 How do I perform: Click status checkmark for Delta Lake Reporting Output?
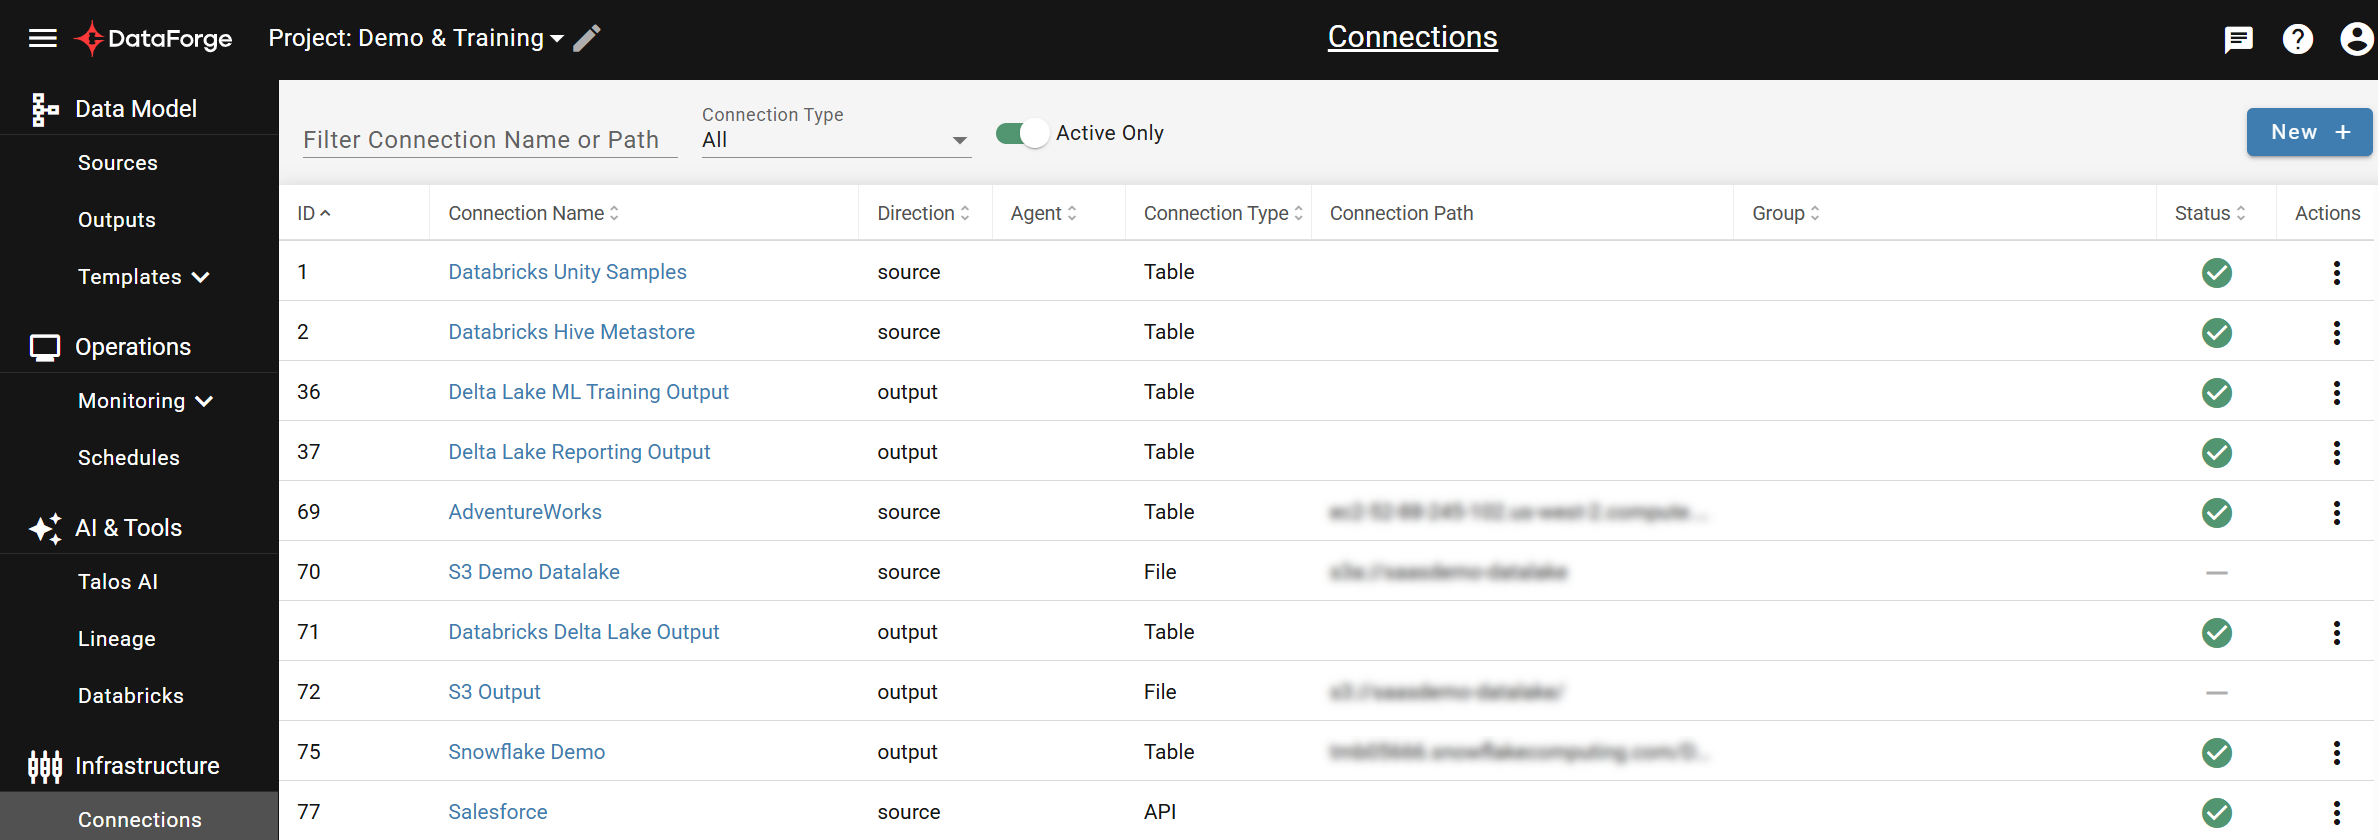[2217, 452]
